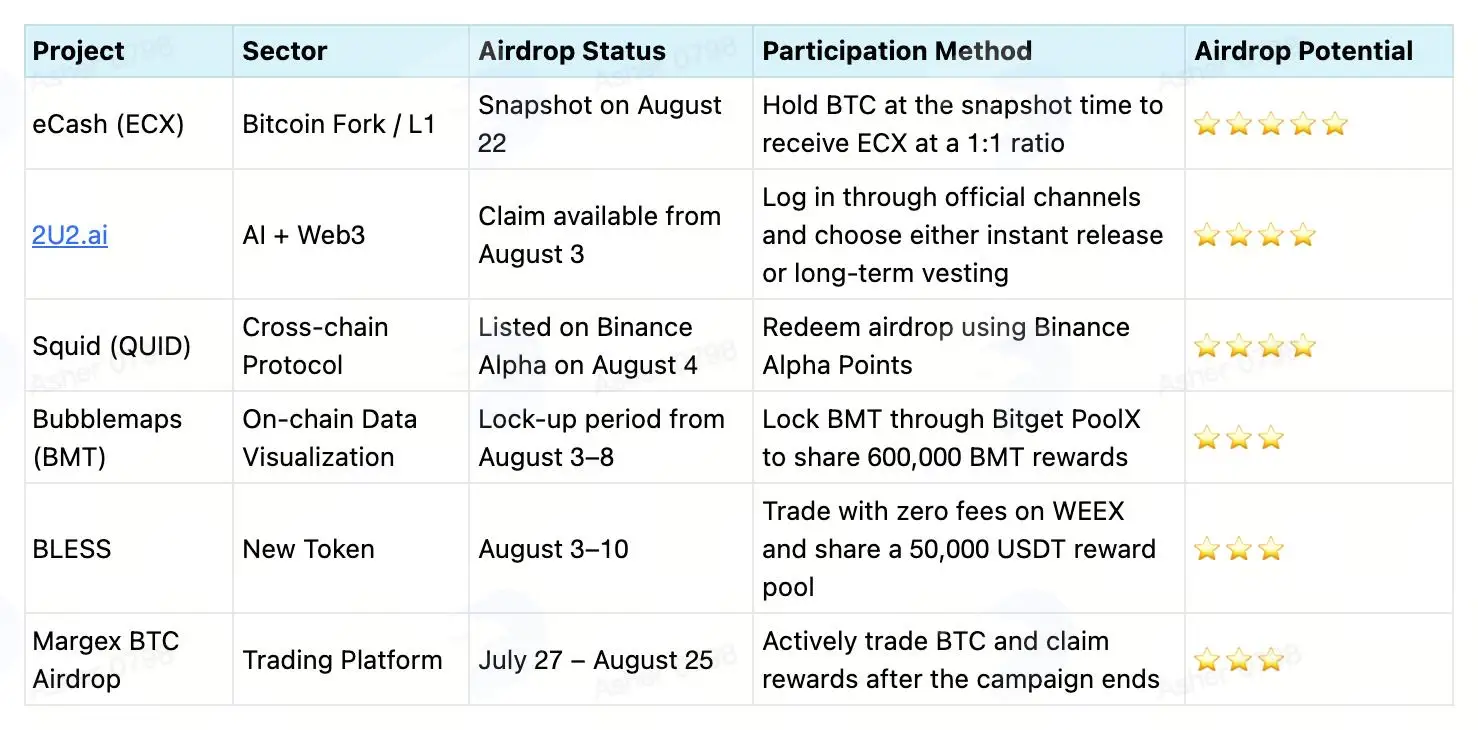Click the Bubblemaps three-star rating
This screenshot has width=1478, height=730.
[x=1239, y=438]
